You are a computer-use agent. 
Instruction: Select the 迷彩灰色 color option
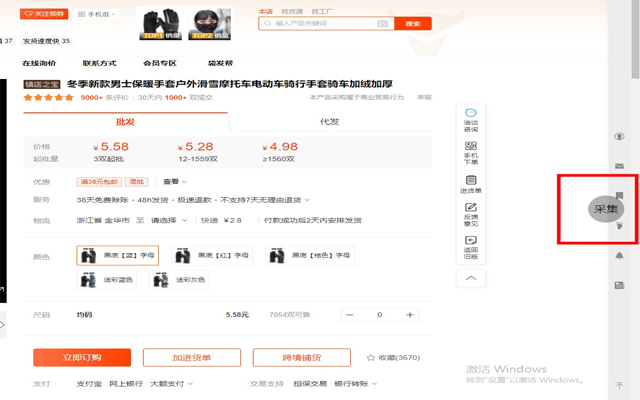(179, 280)
